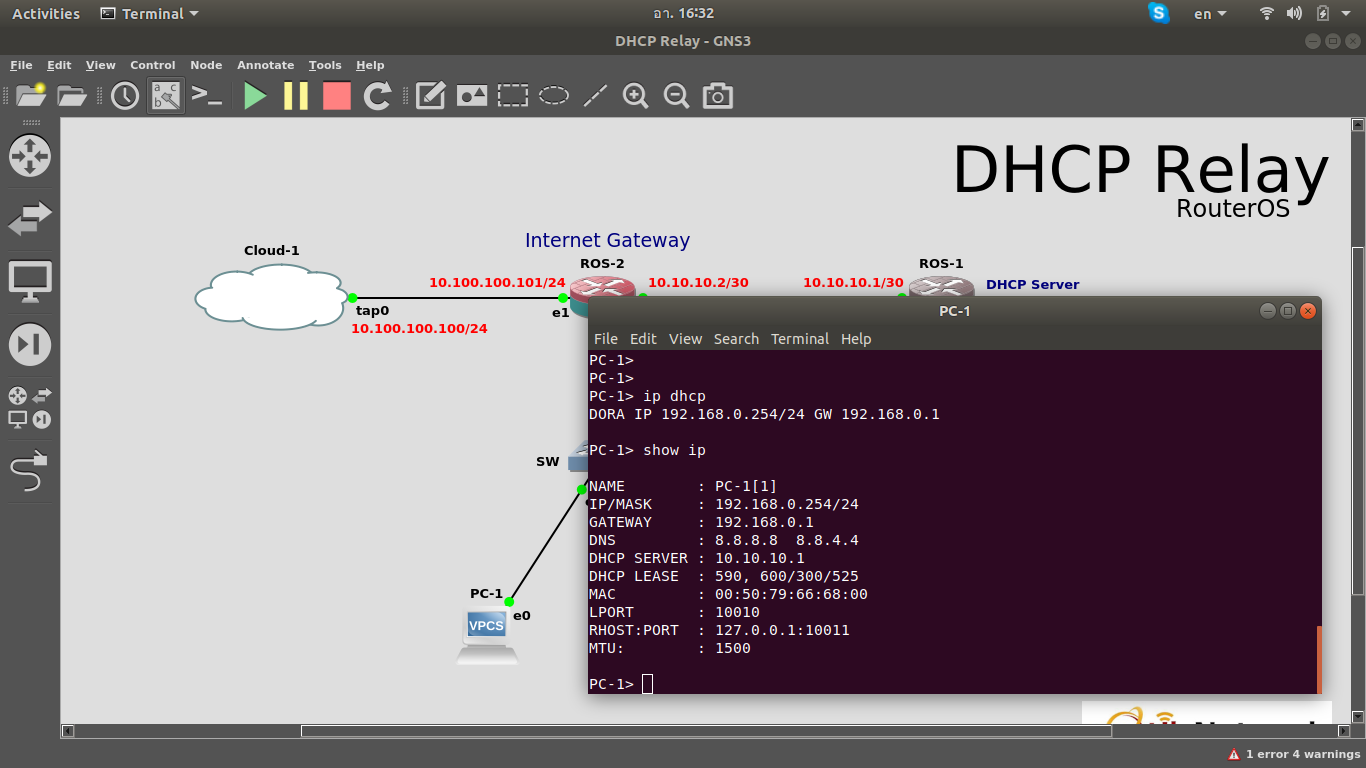Screen dimensions: 1366x768
Task: Select the ROS-1 router node
Action: 941,287
